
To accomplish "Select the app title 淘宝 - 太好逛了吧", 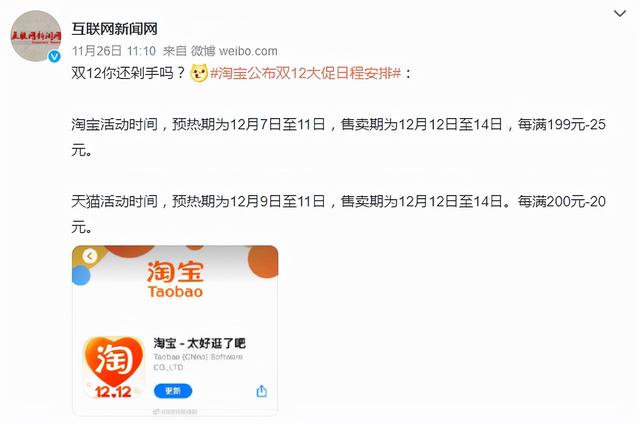I will tap(200, 343).
